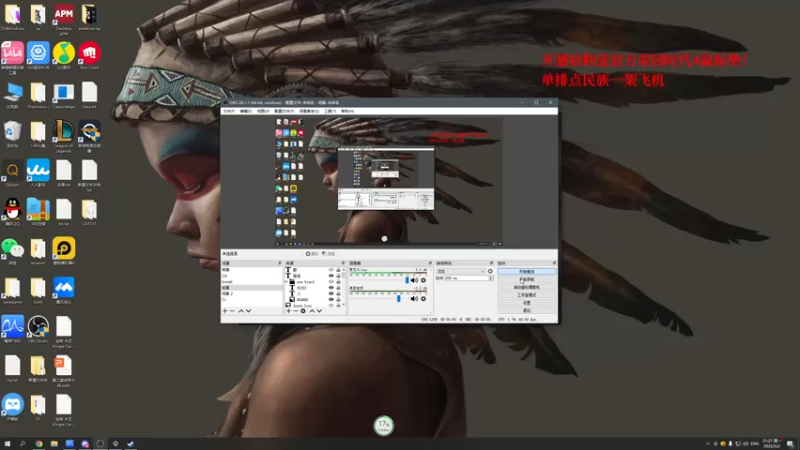
Task: Open source properties gear in the sources toolbar
Action: [x=303, y=311]
